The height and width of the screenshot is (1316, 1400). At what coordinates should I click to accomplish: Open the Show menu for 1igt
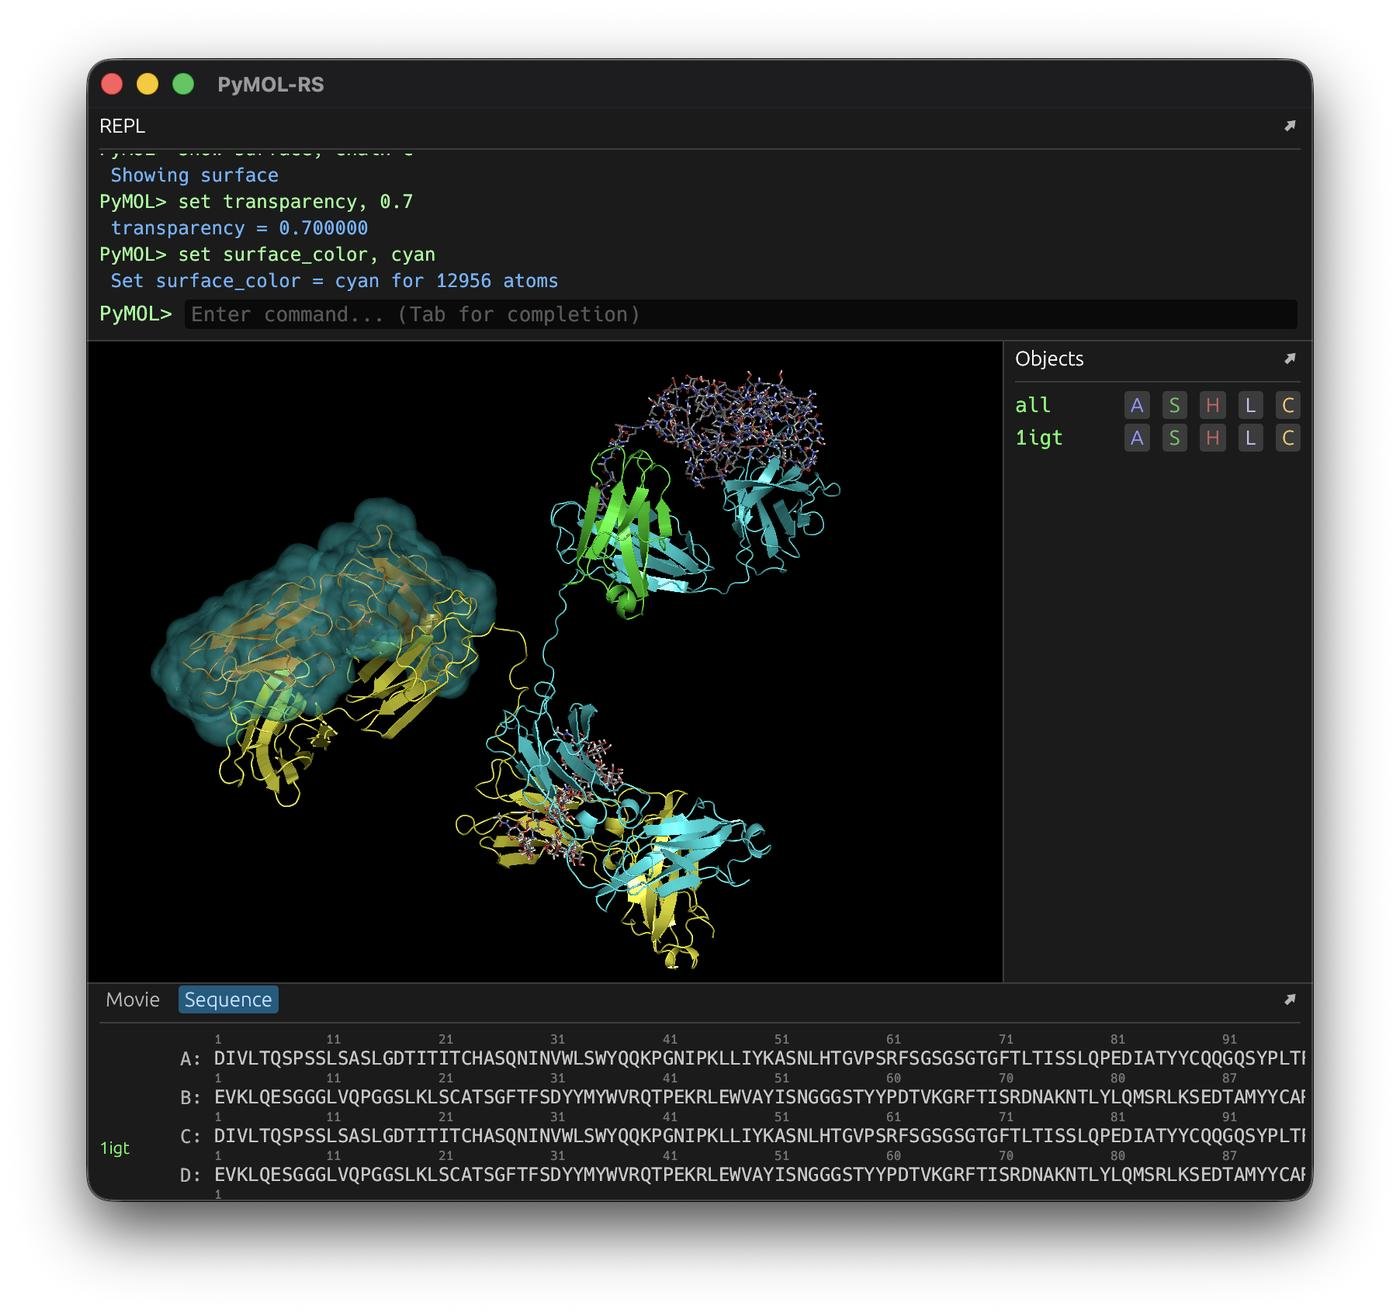[1174, 438]
